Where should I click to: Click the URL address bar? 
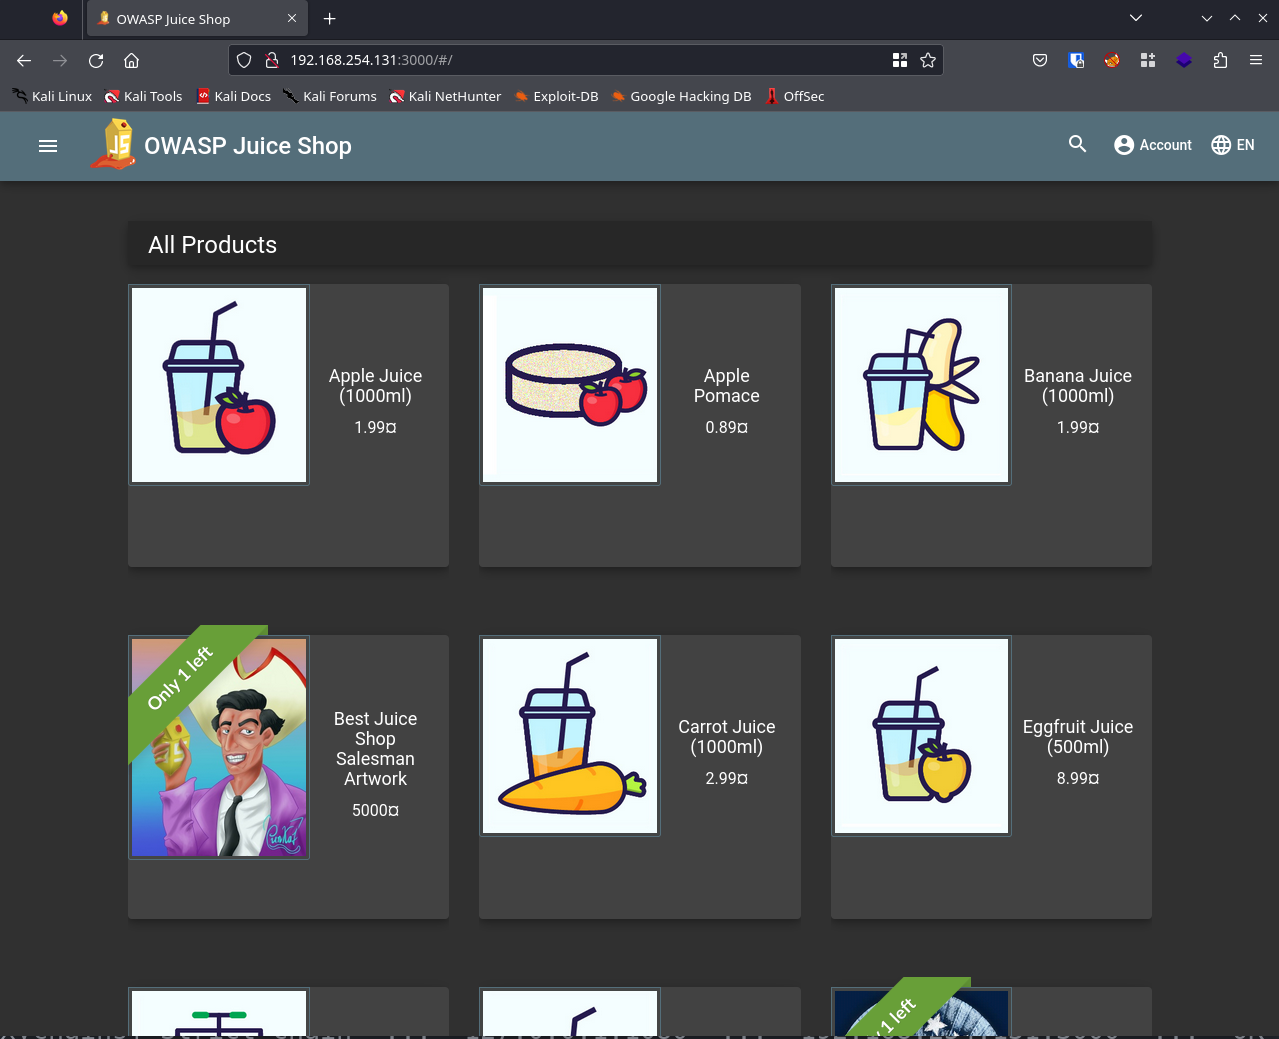click(580, 61)
